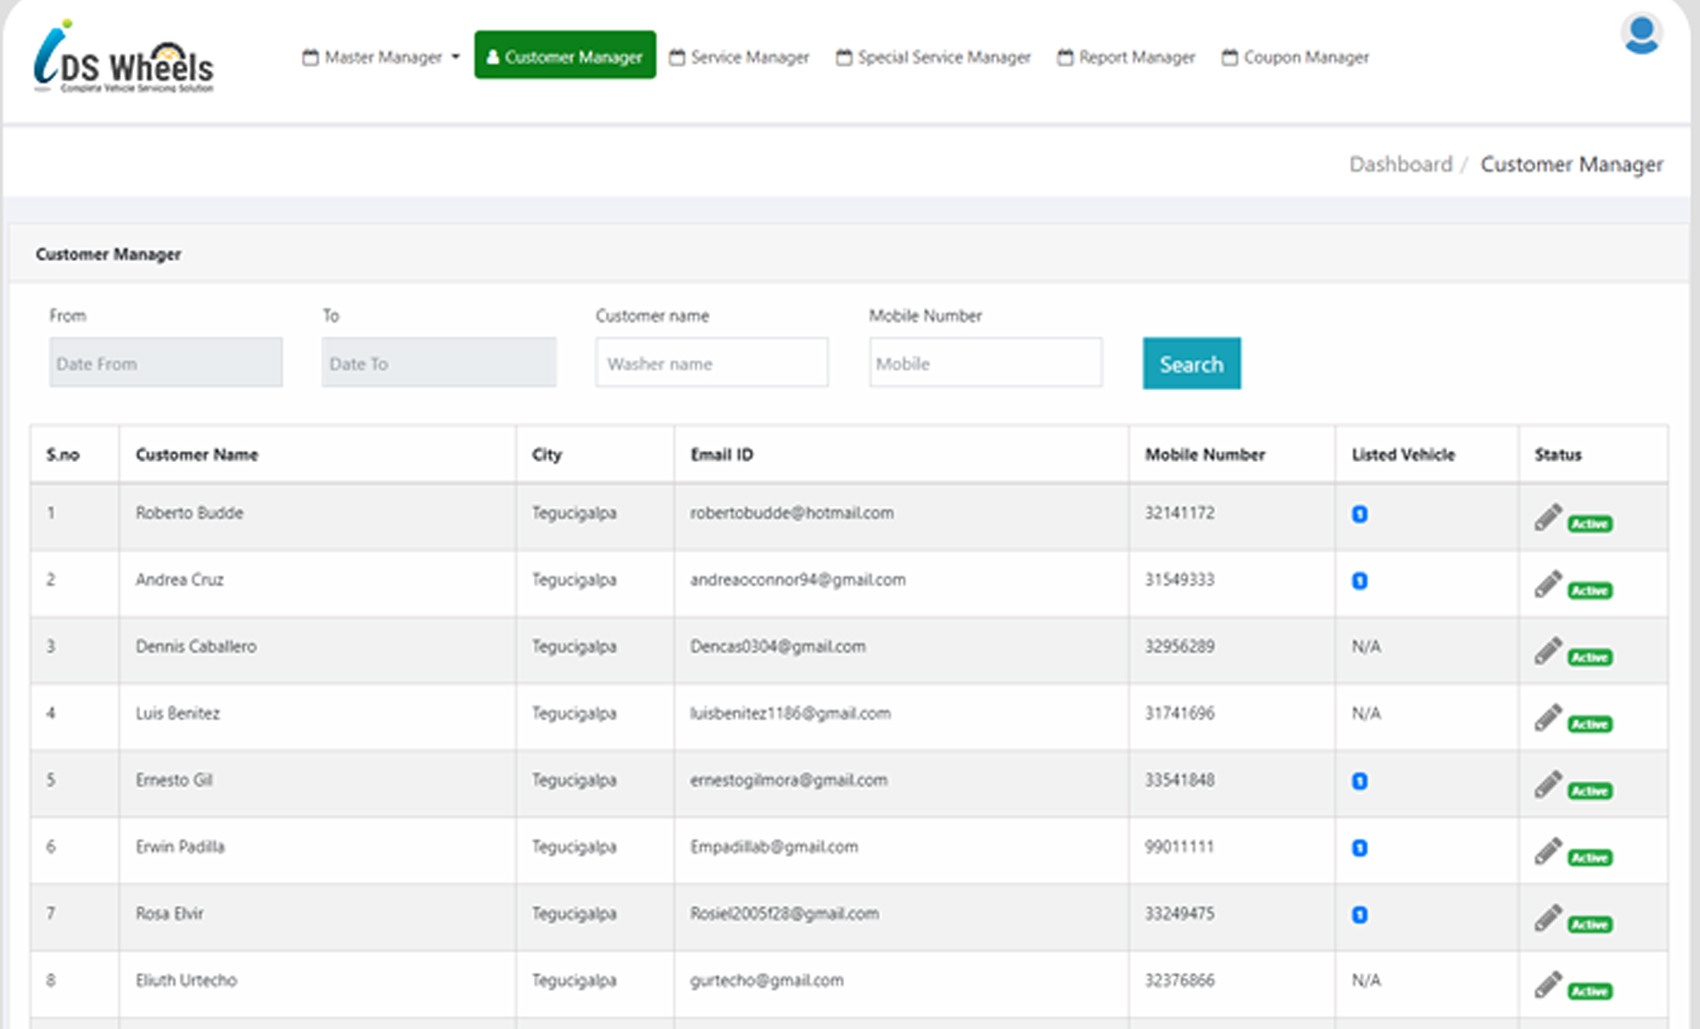Click listed vehicle badge for Roberto Budde
This screenshot has height=1029, width=1700.
click(1359, 514)
